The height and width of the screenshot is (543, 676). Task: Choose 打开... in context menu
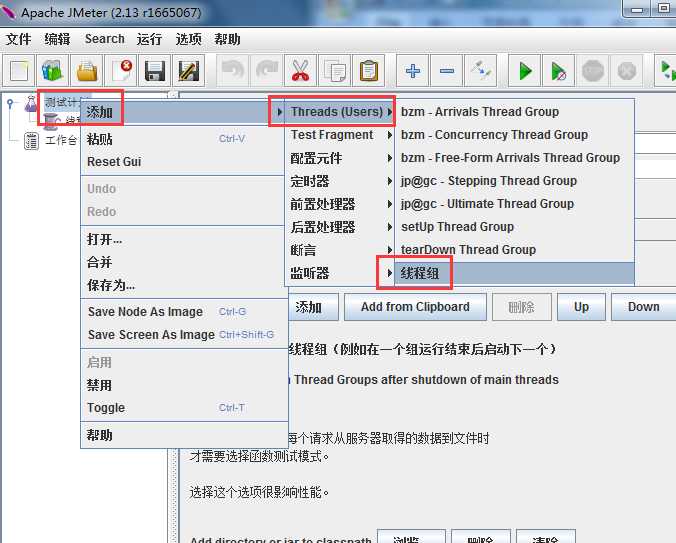(x=184, y=239)
